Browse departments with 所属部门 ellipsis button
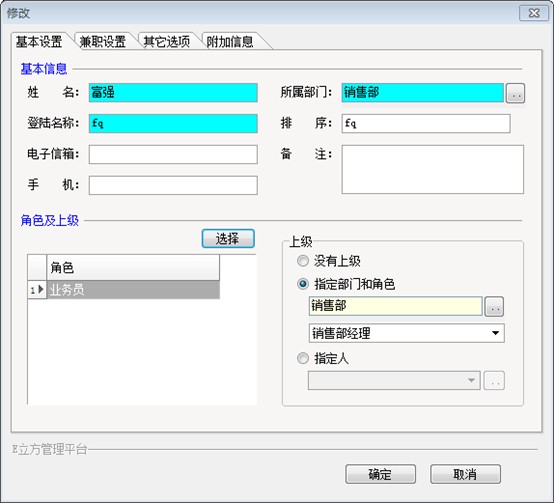Viewport: 554px width, 503px height. coord(515,93)
